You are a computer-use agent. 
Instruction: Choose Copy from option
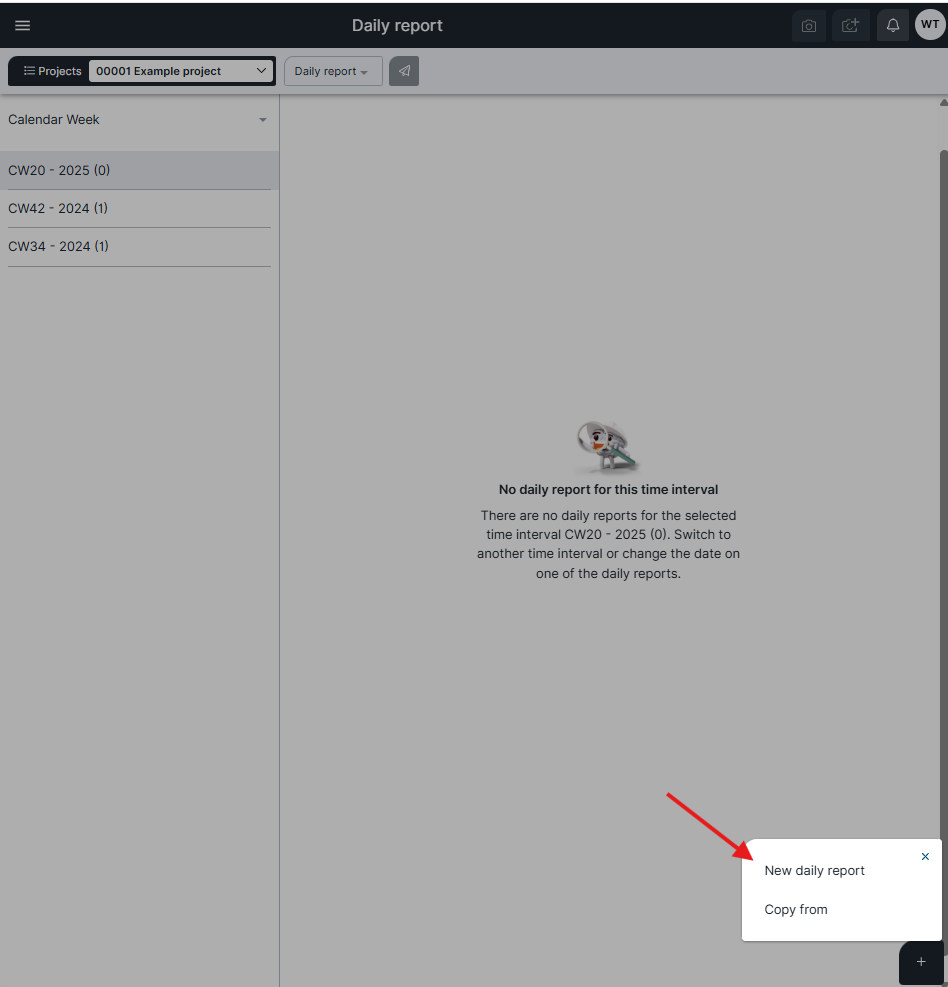tap(796, 910)
